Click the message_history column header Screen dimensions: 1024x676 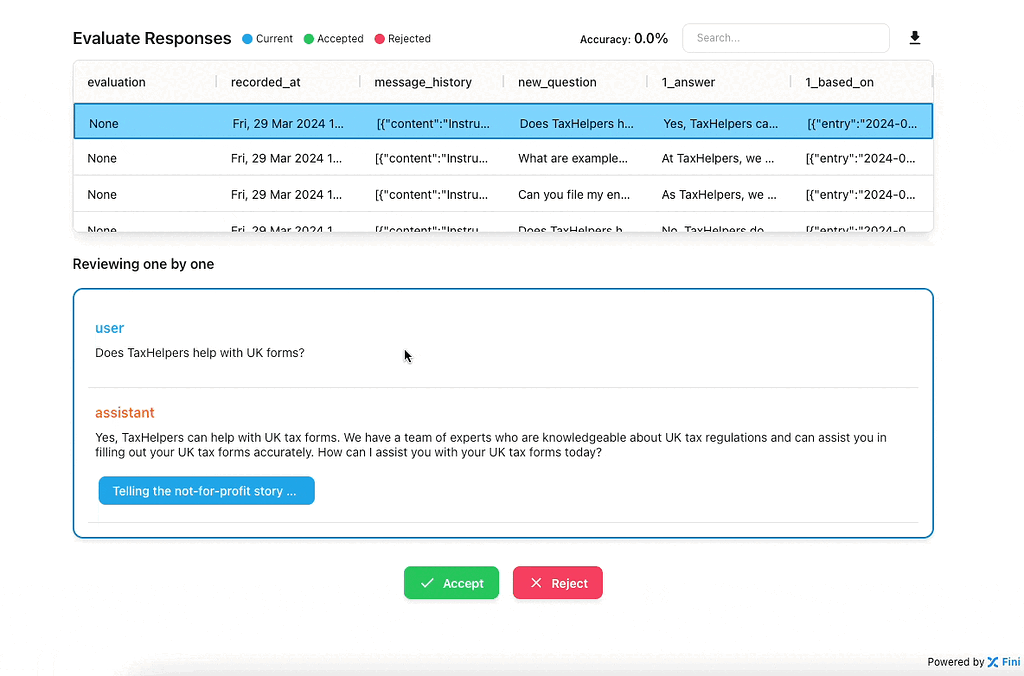tap(423, 82)
